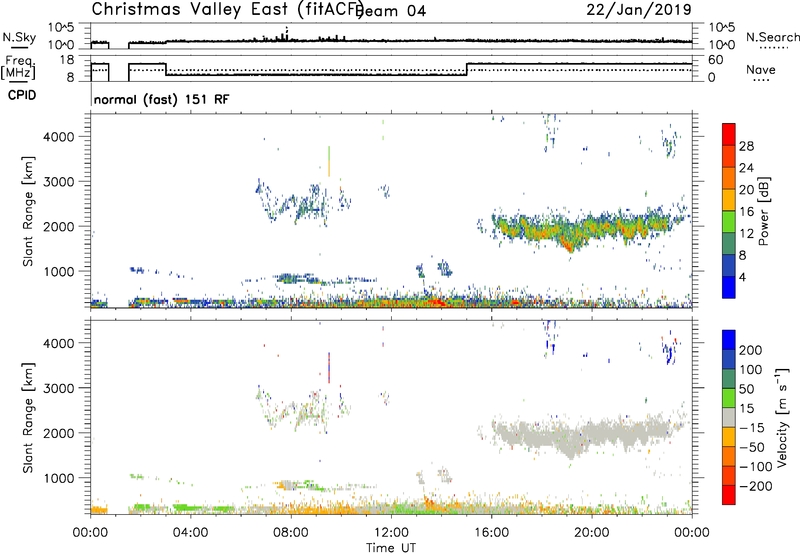Click the 'Beam 04' label

pos(391,11)
